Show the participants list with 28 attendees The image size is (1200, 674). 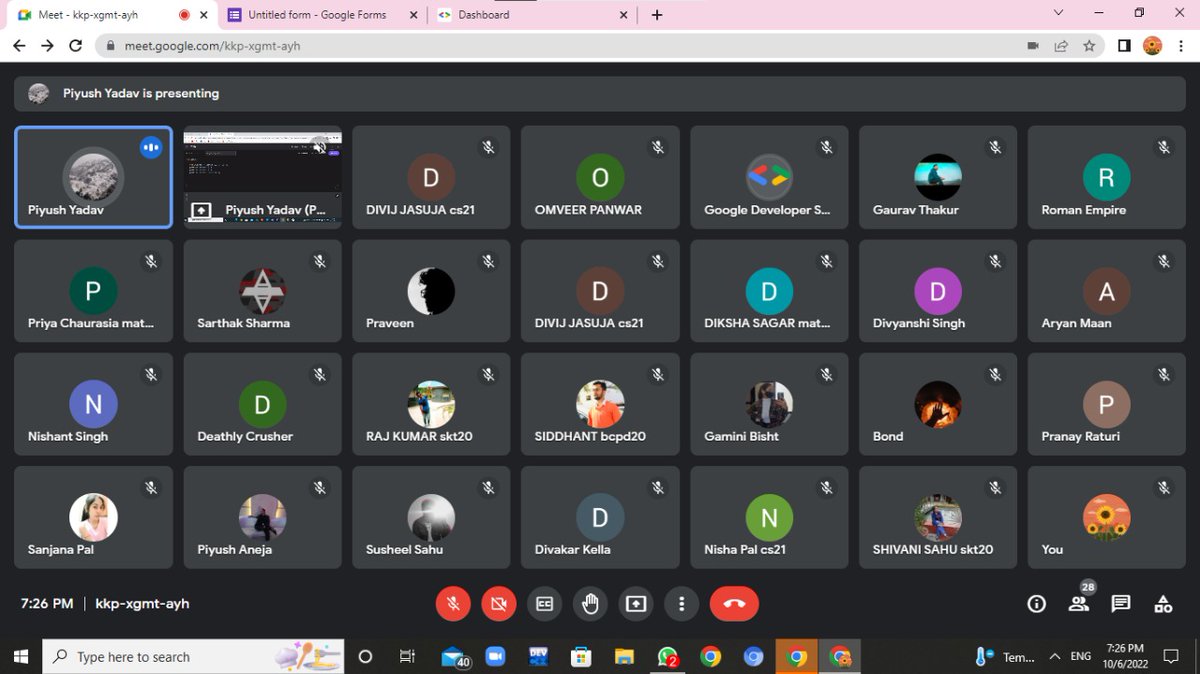[1079, 604]
